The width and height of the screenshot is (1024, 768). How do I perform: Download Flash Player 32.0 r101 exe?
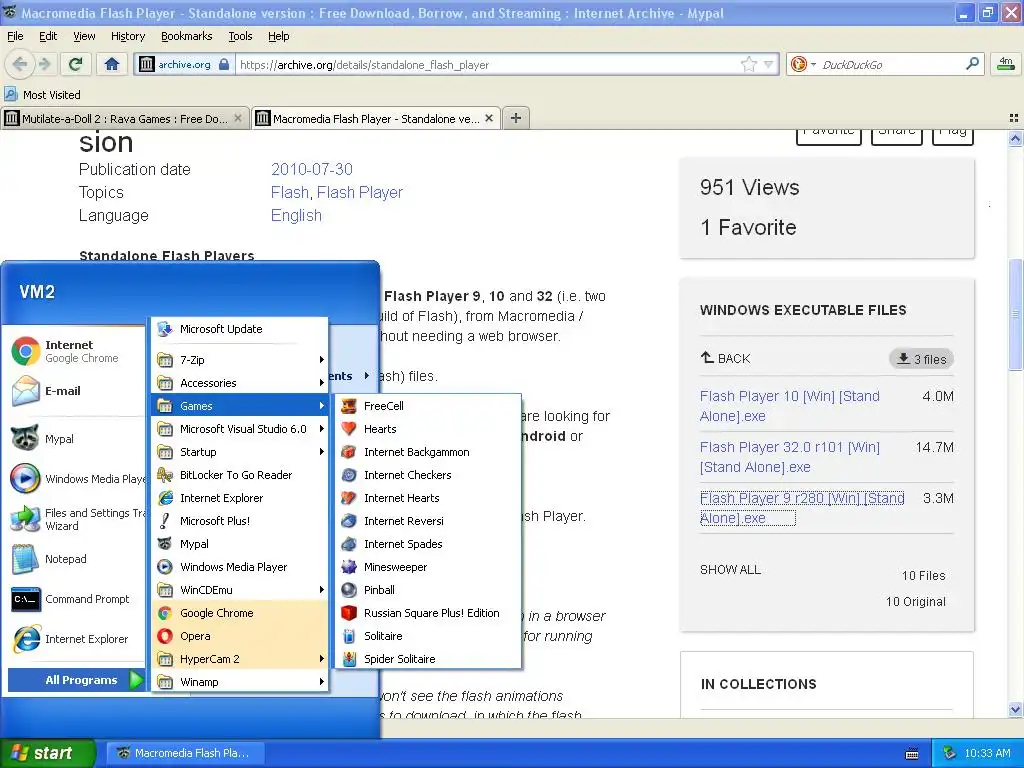coord(790,457)
